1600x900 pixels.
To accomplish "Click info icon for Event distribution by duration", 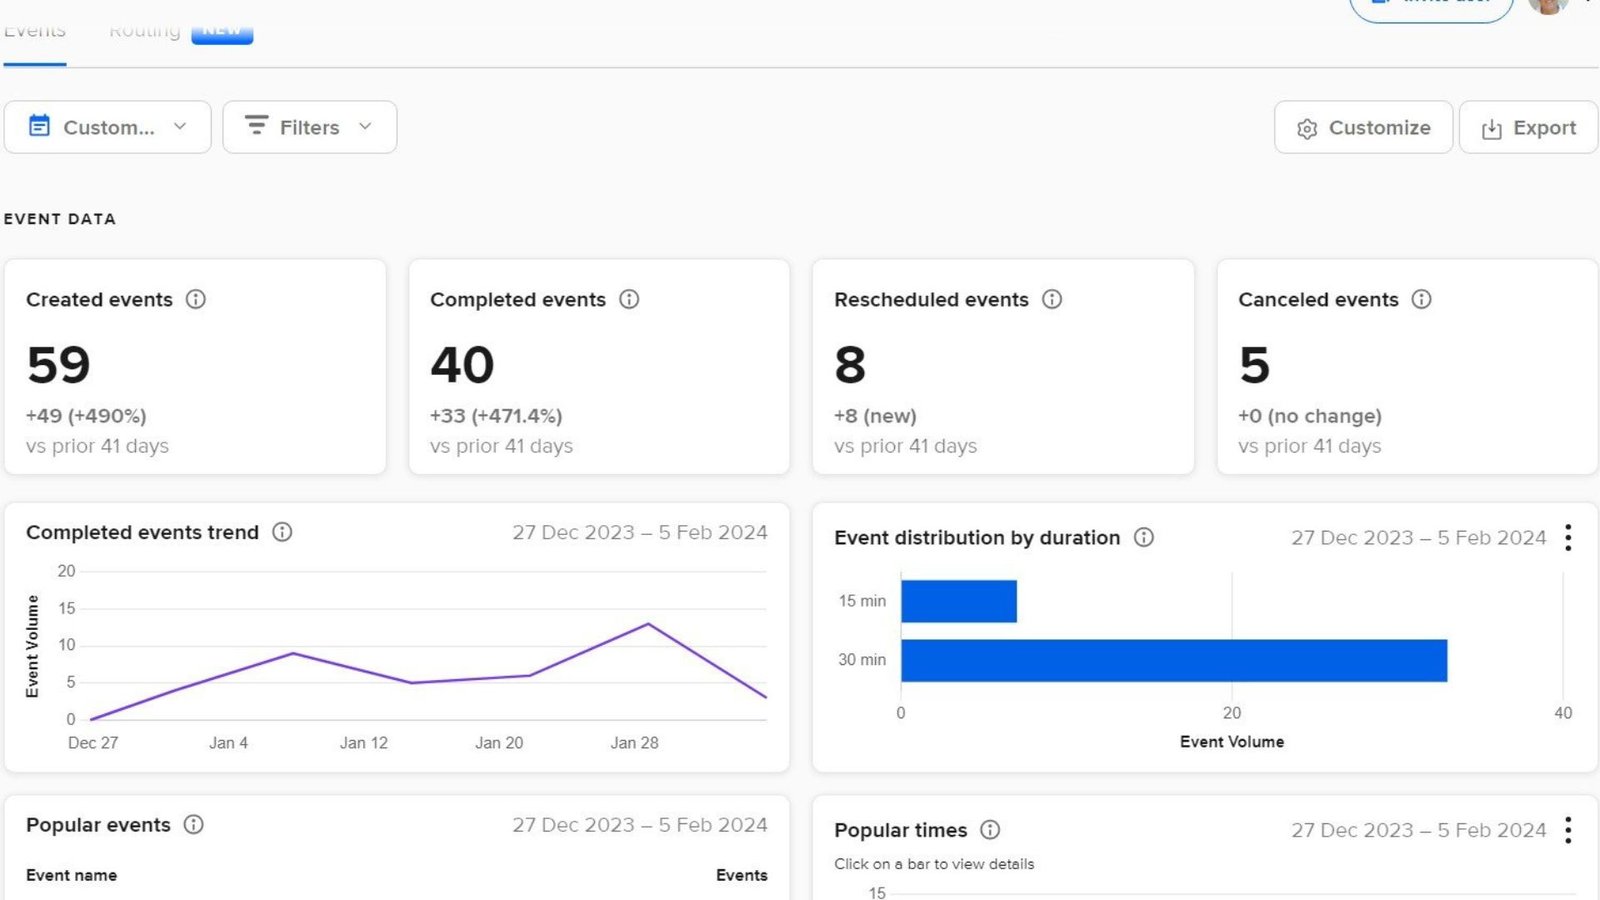I will pos(1144,538).
